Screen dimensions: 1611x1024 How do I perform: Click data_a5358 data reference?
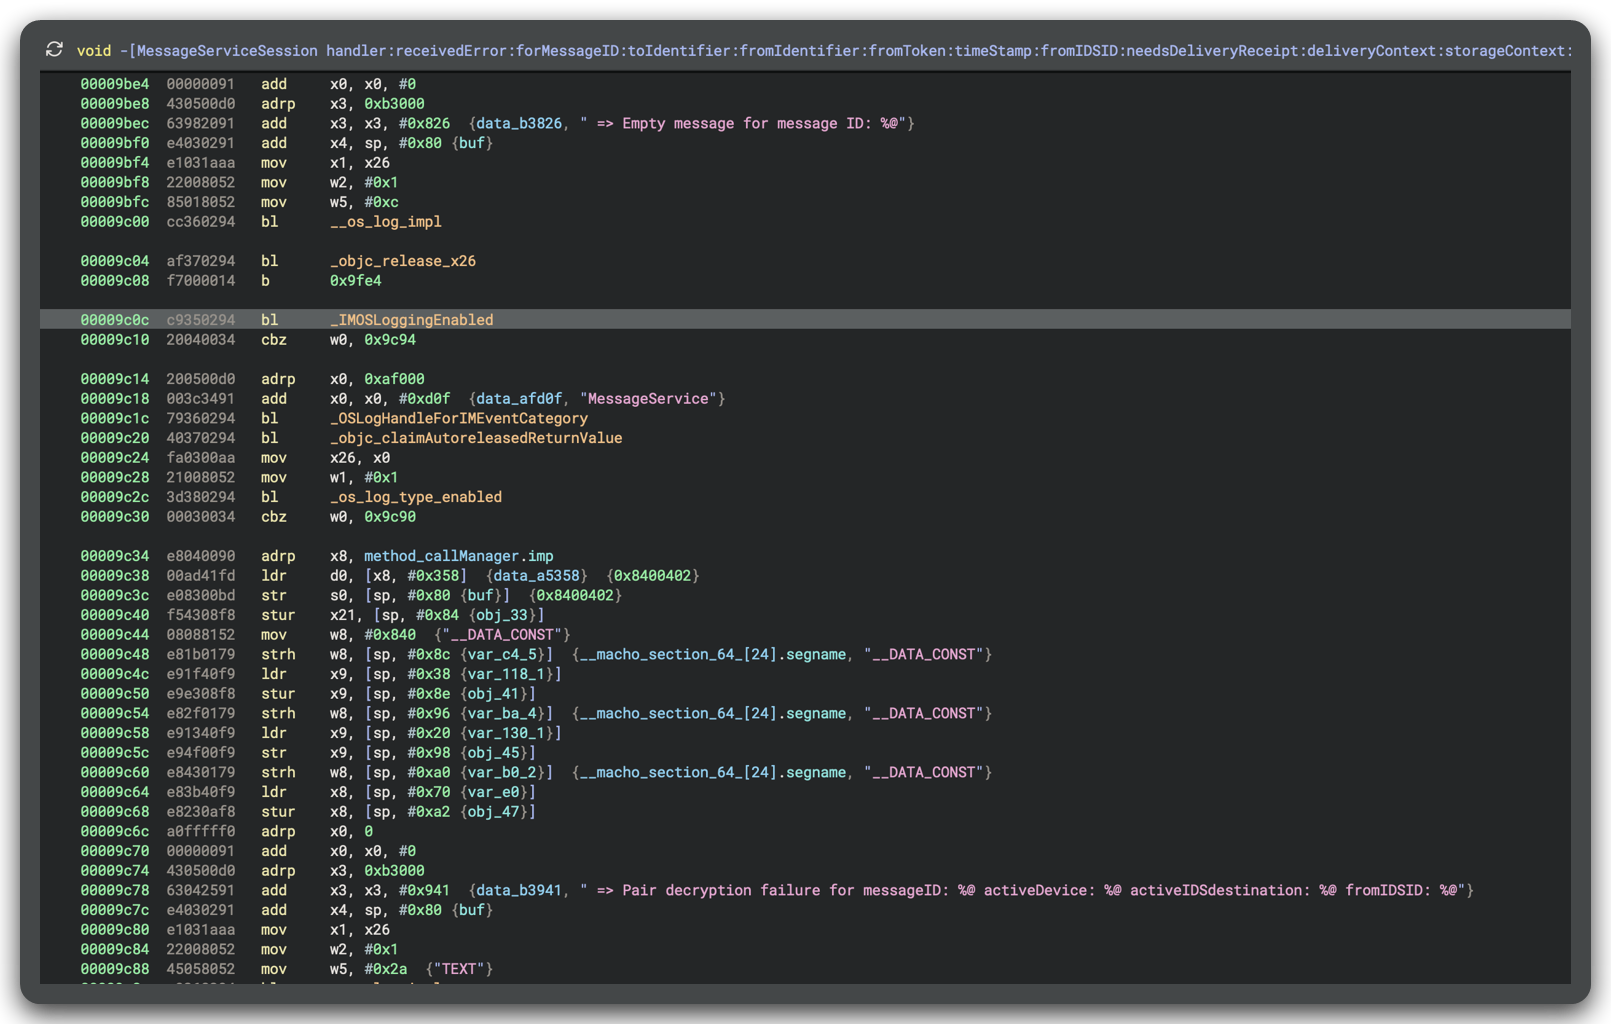[x=536, y=576]
